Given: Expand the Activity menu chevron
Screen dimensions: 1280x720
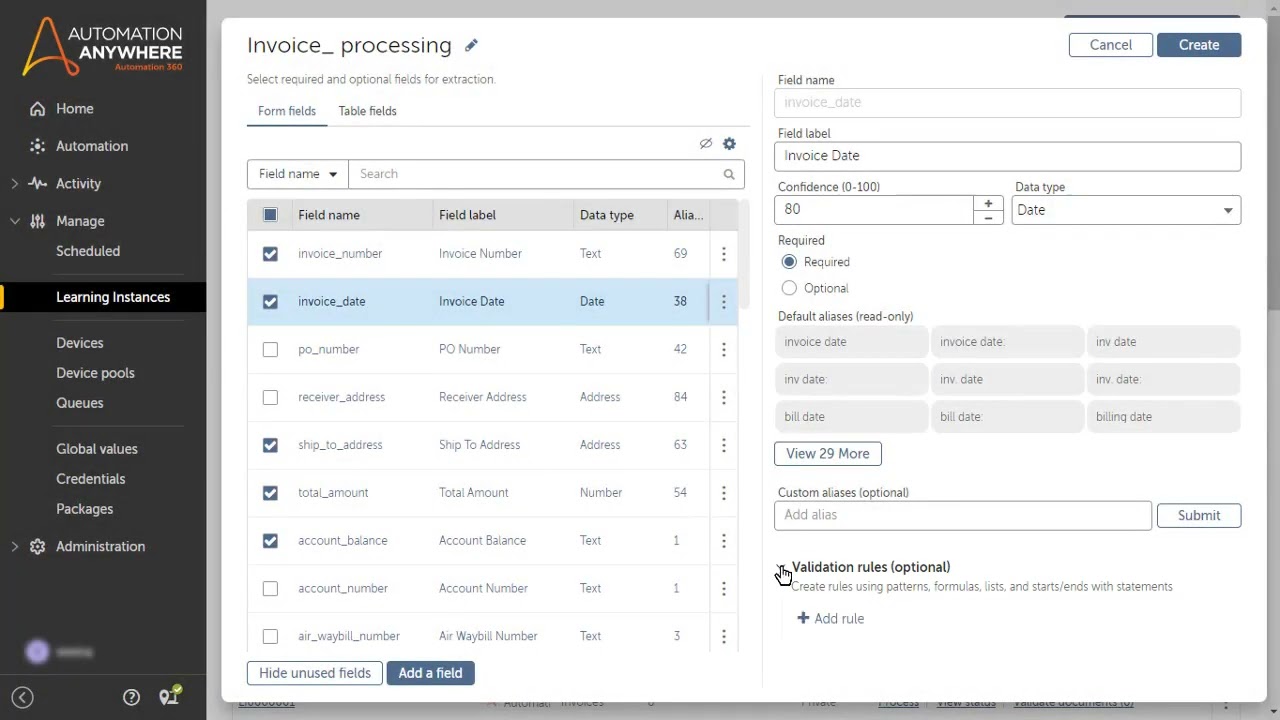Looking at the screenshot, I should (14, 184).
